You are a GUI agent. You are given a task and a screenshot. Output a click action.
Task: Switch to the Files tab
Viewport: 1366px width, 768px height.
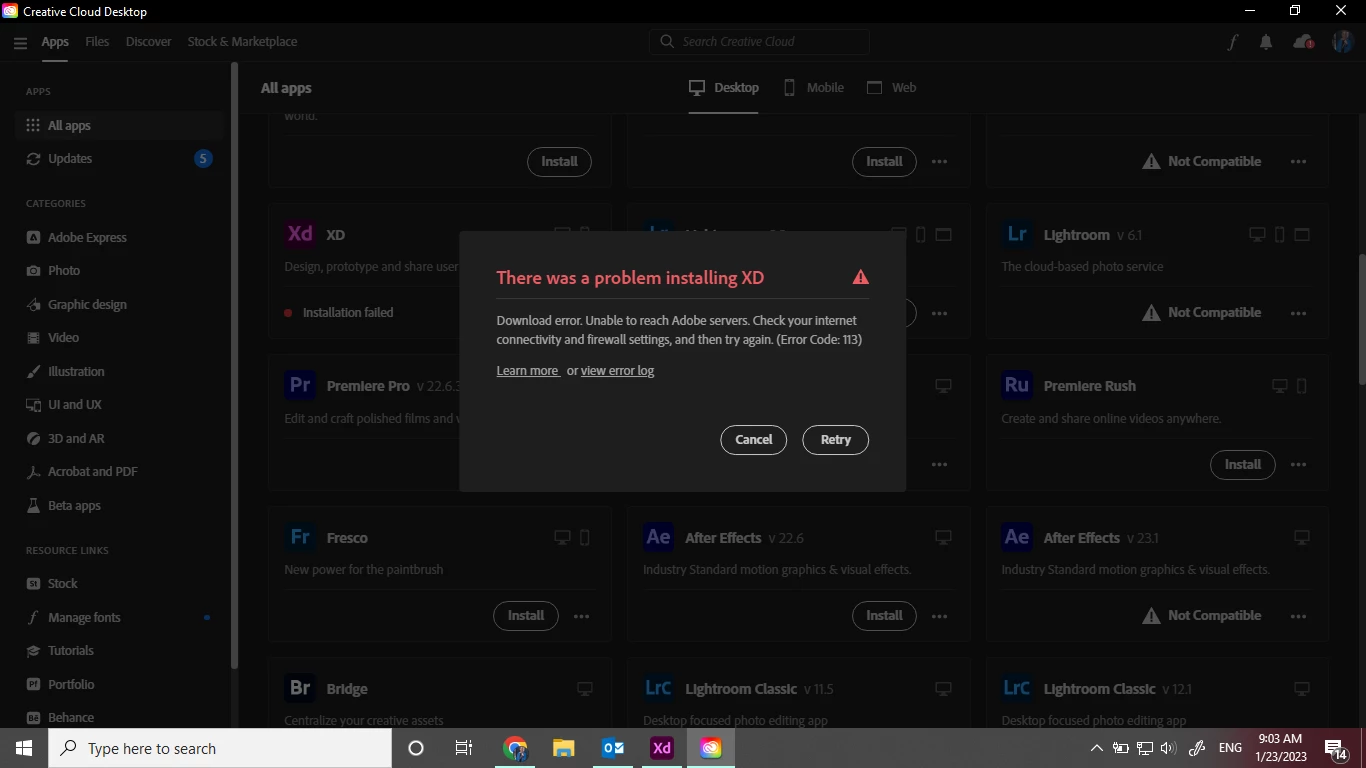(x=97, y=42)
